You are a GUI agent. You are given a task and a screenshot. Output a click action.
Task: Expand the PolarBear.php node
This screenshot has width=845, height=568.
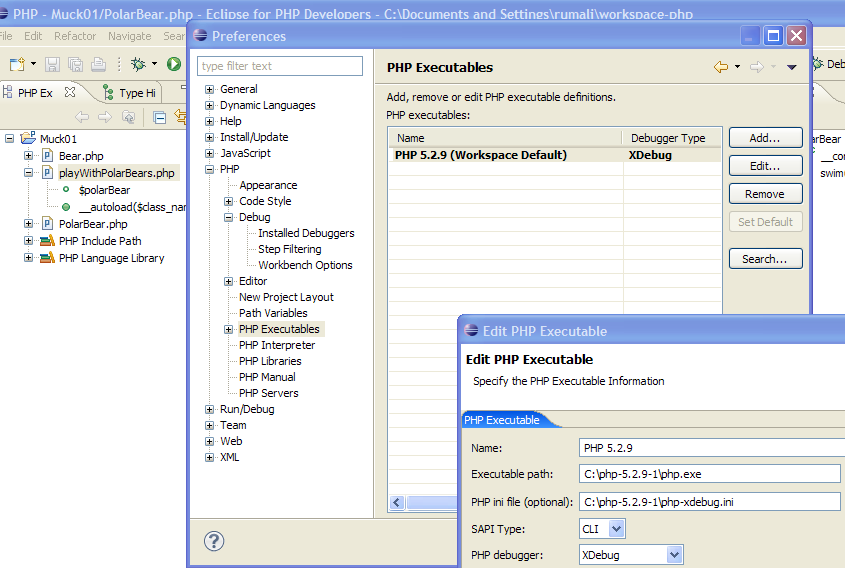29,224
